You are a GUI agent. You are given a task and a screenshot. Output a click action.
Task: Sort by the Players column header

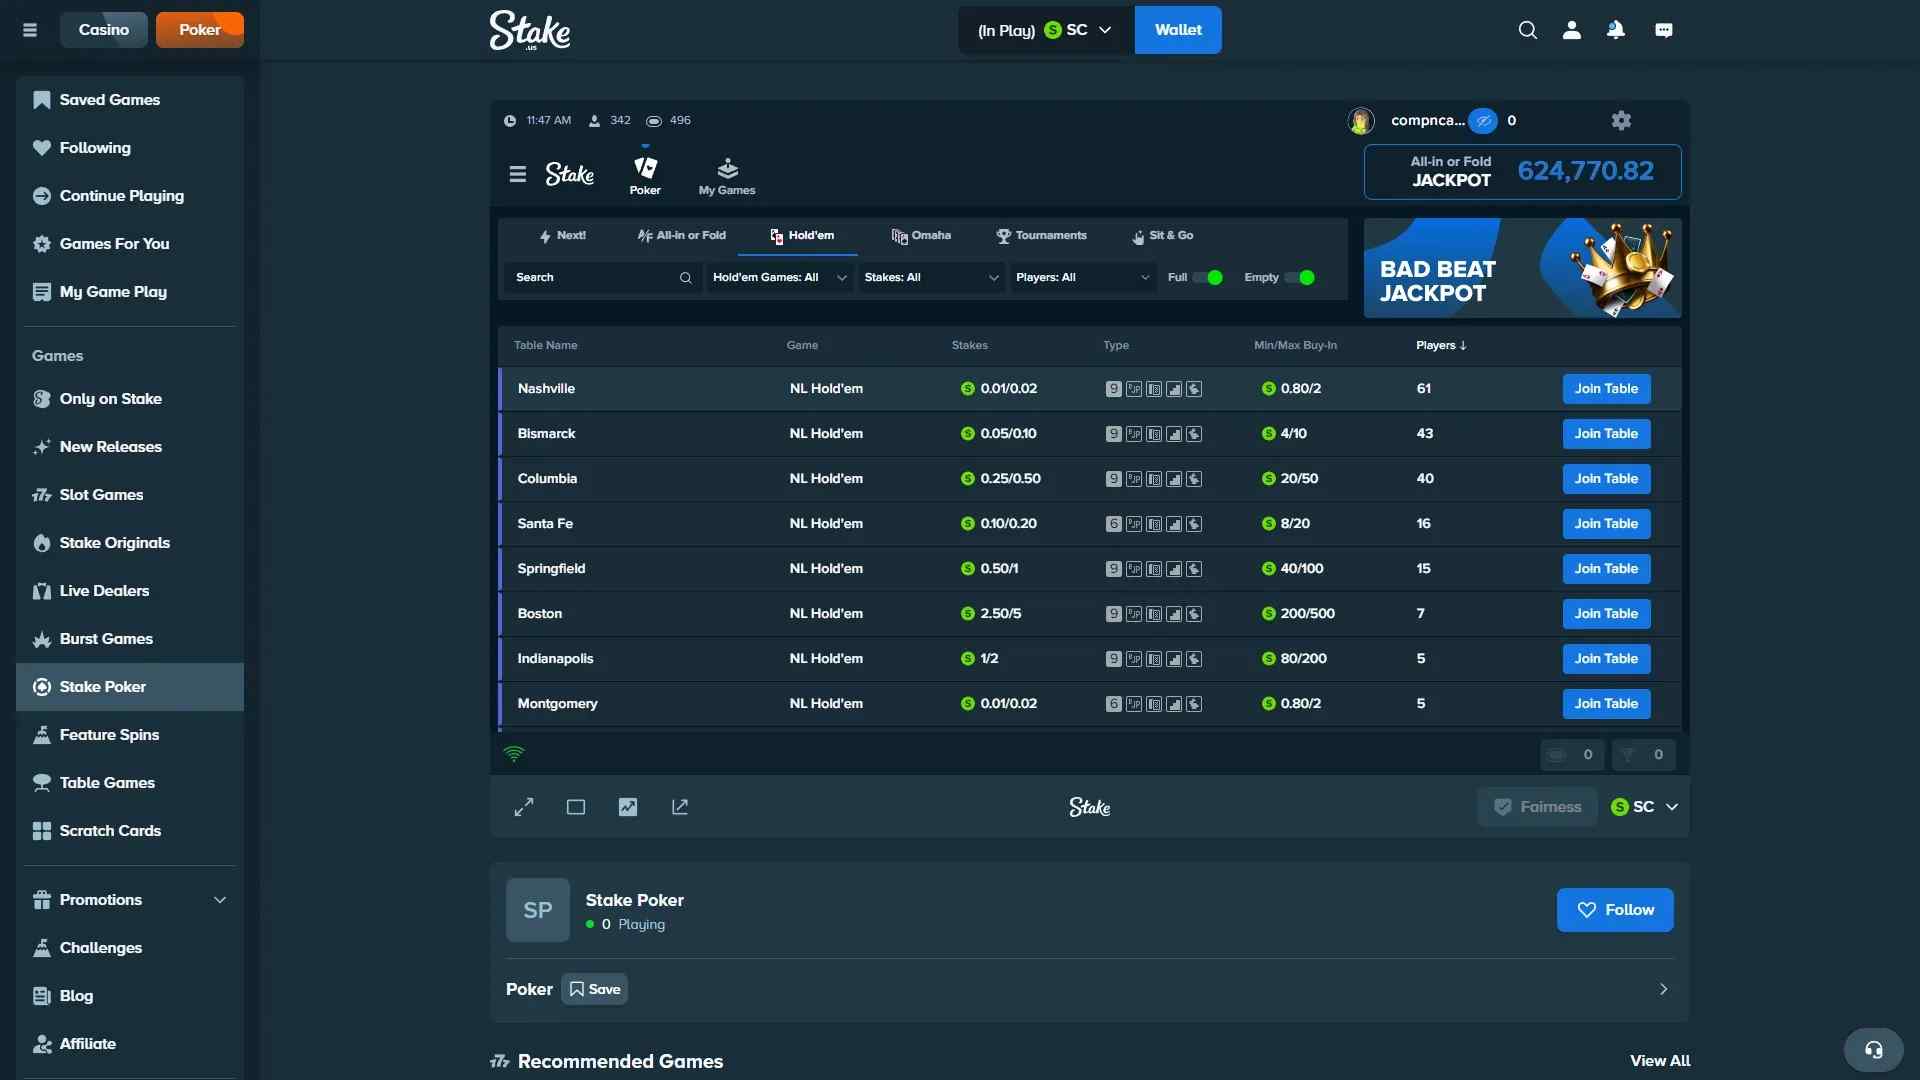[1441, 345]
